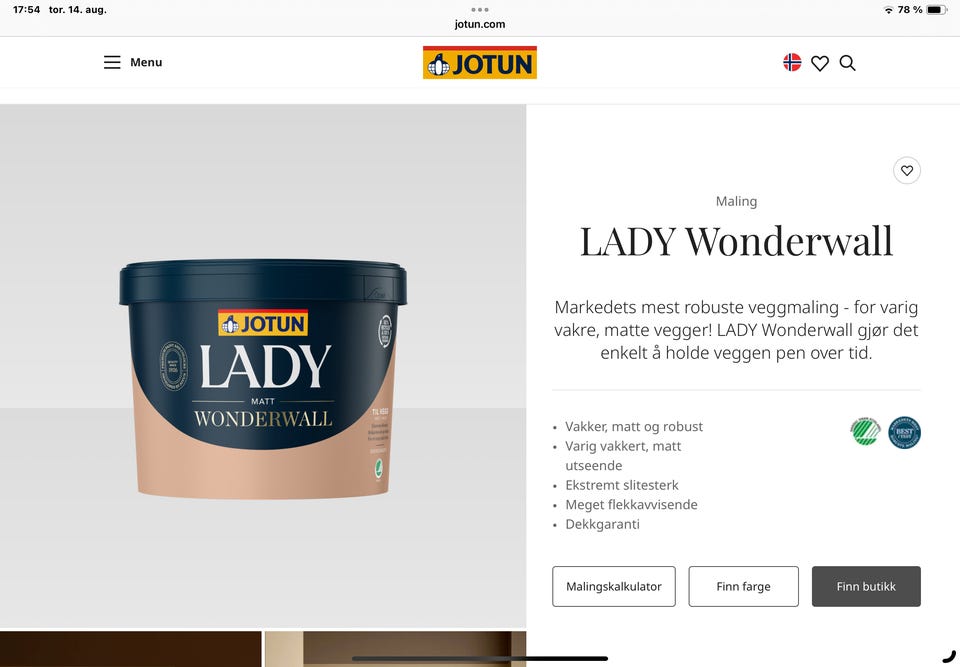
Task: Open the hamburger Menu icon
Action: tap(112, 62)
